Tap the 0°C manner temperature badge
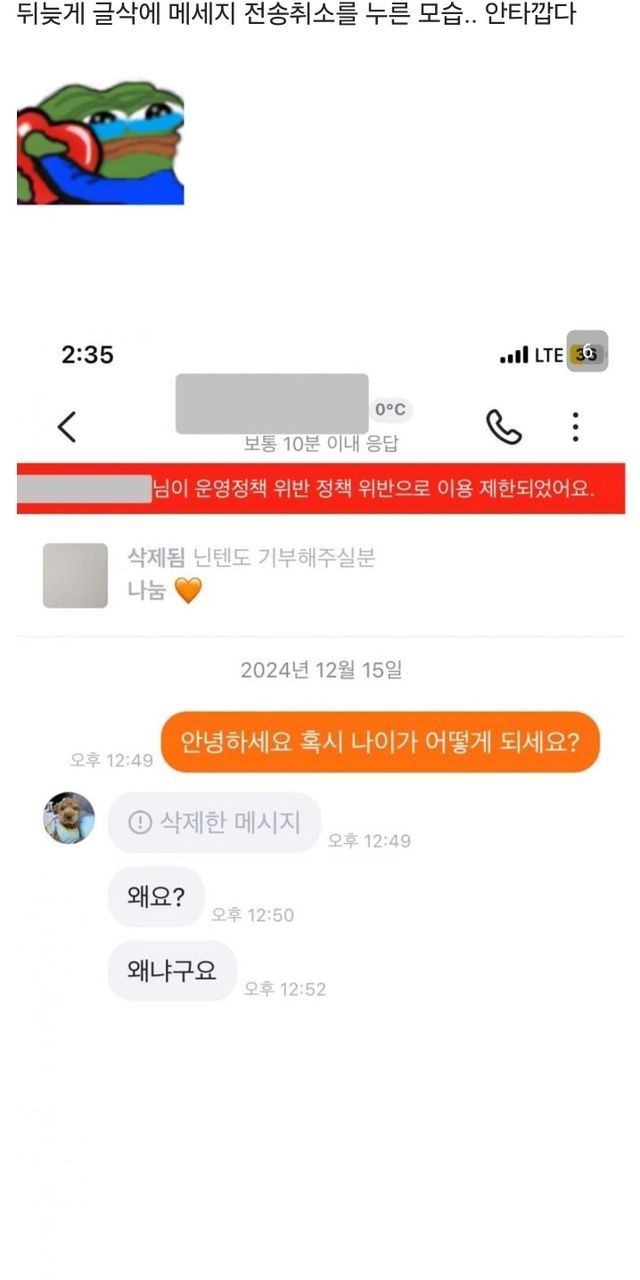 [391, 410]
